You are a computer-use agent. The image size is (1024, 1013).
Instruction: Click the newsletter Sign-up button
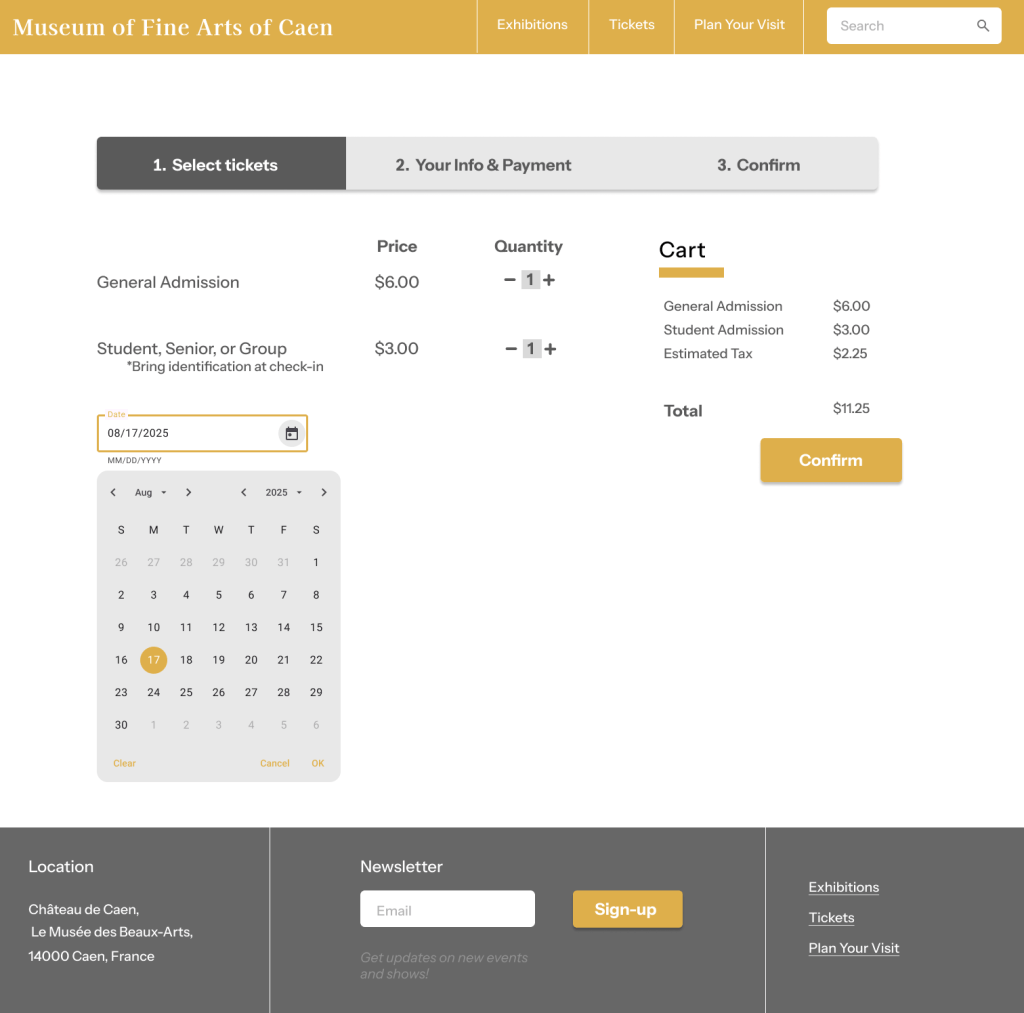point(627,910)
